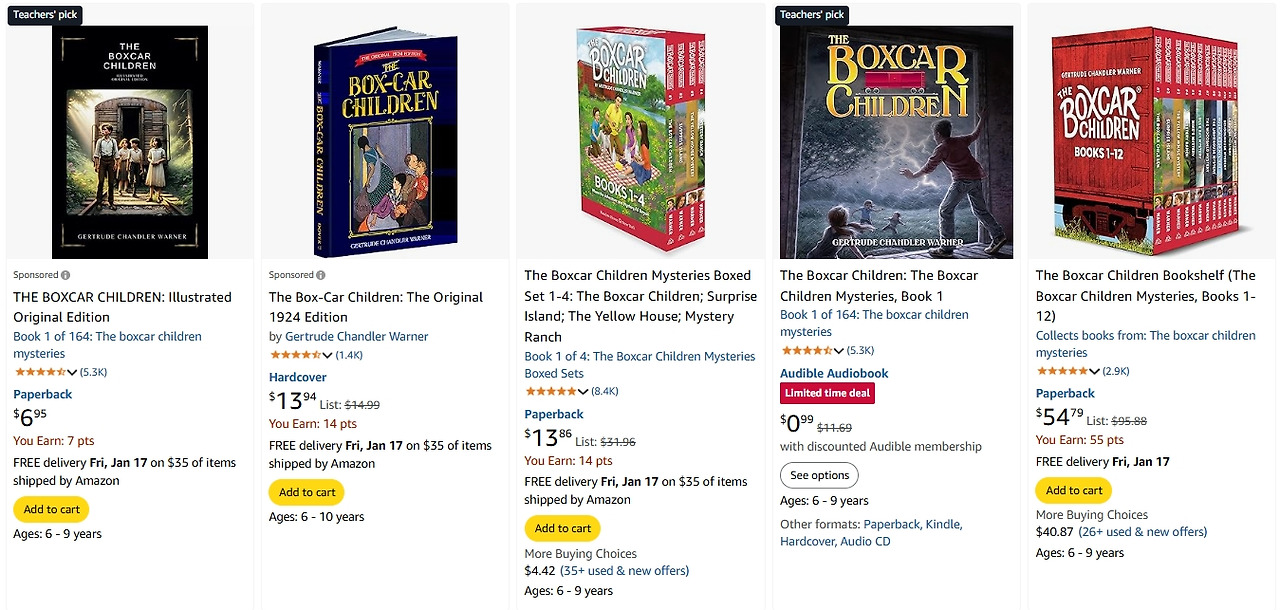Click See options for the audiobook

pyautogui.click(x=819, y=475)
